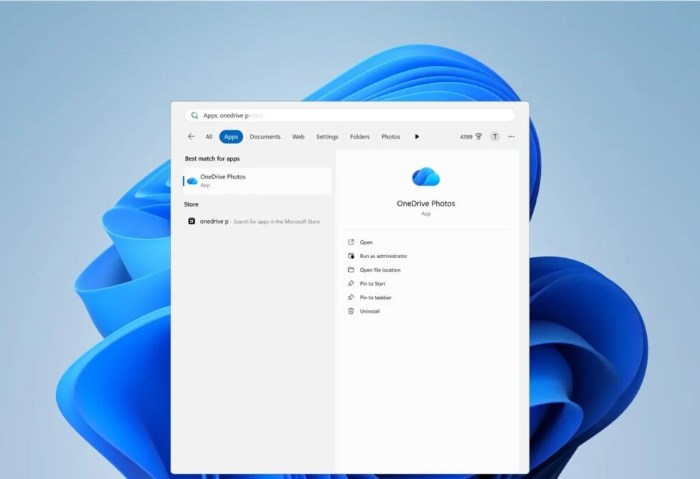Click the large OneDrive Photos cloud icon

tap(426, 177)
